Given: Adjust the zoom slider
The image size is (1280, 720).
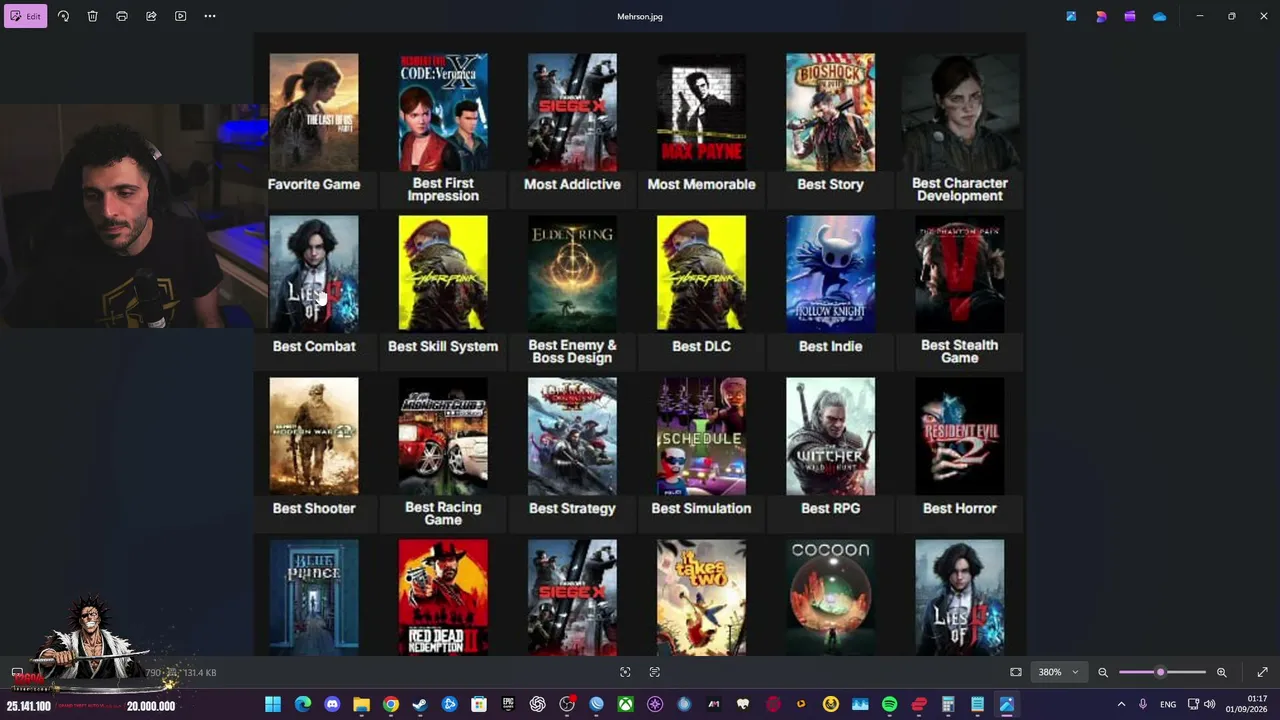Looking at the screenshot, I should tap(1162, 672).
